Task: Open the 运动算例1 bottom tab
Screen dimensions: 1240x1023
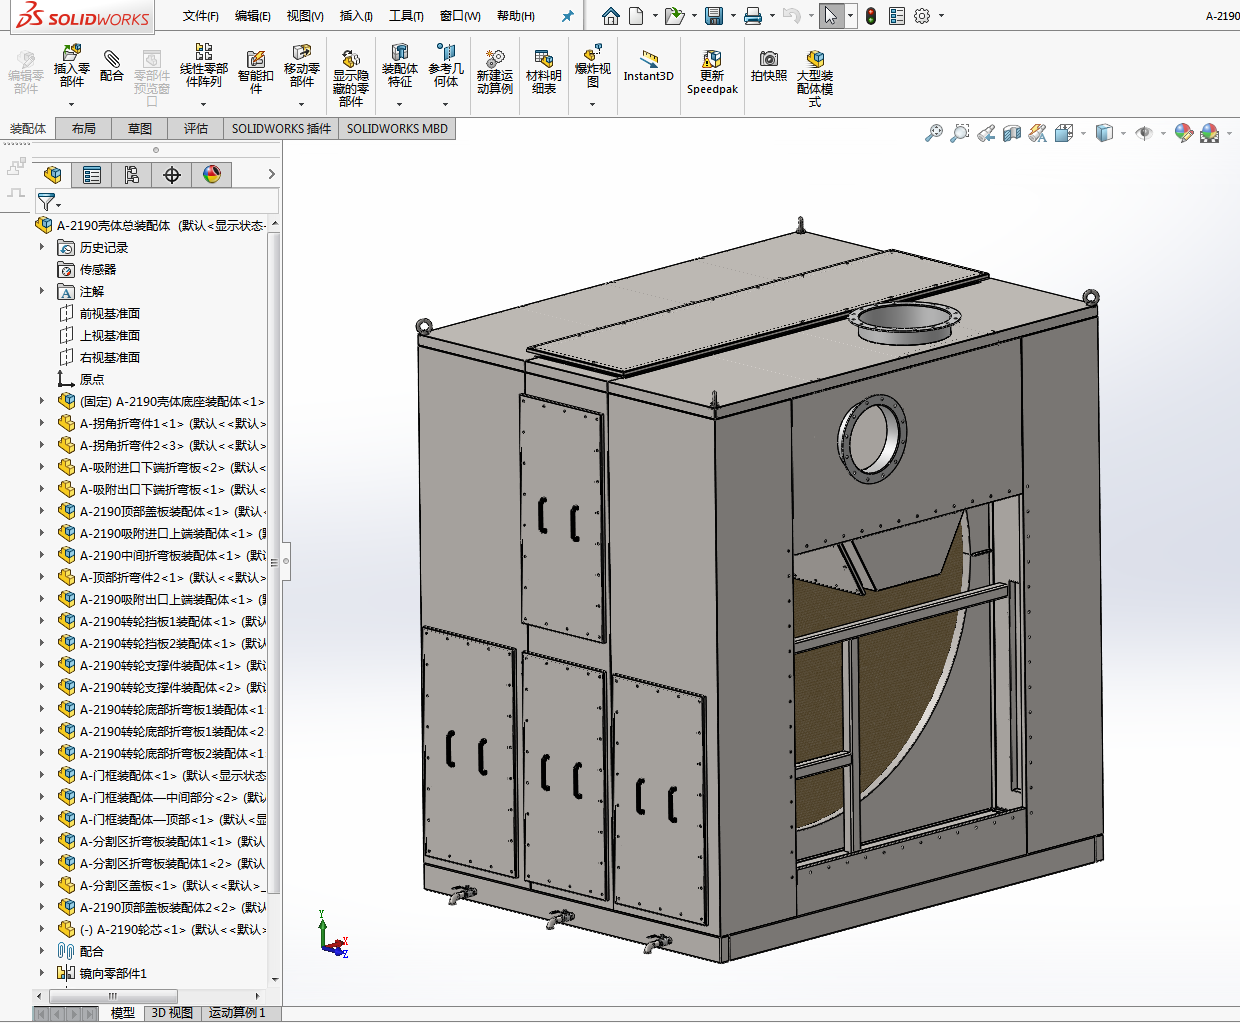Action: point(237,1013)
